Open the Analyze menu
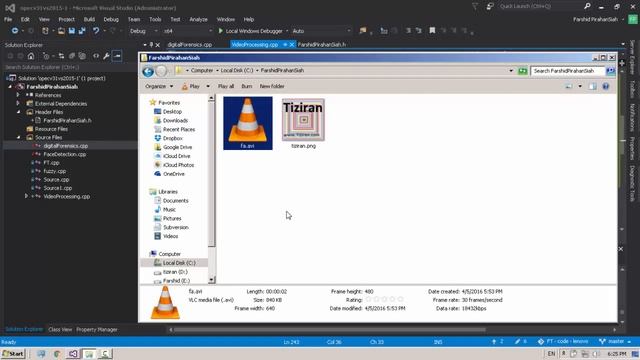 [x=198, y=20]
